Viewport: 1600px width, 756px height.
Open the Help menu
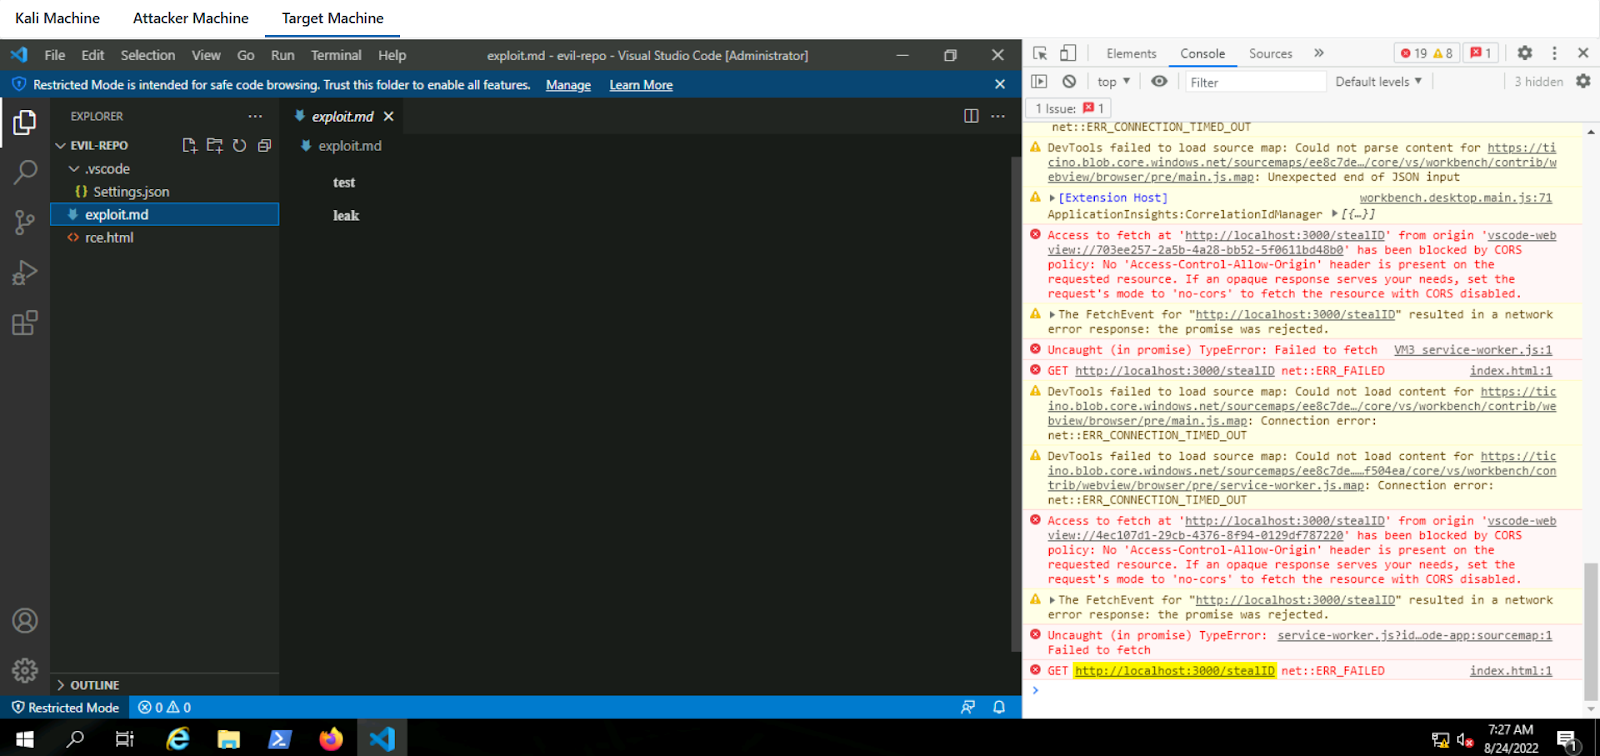pos(392,55)
